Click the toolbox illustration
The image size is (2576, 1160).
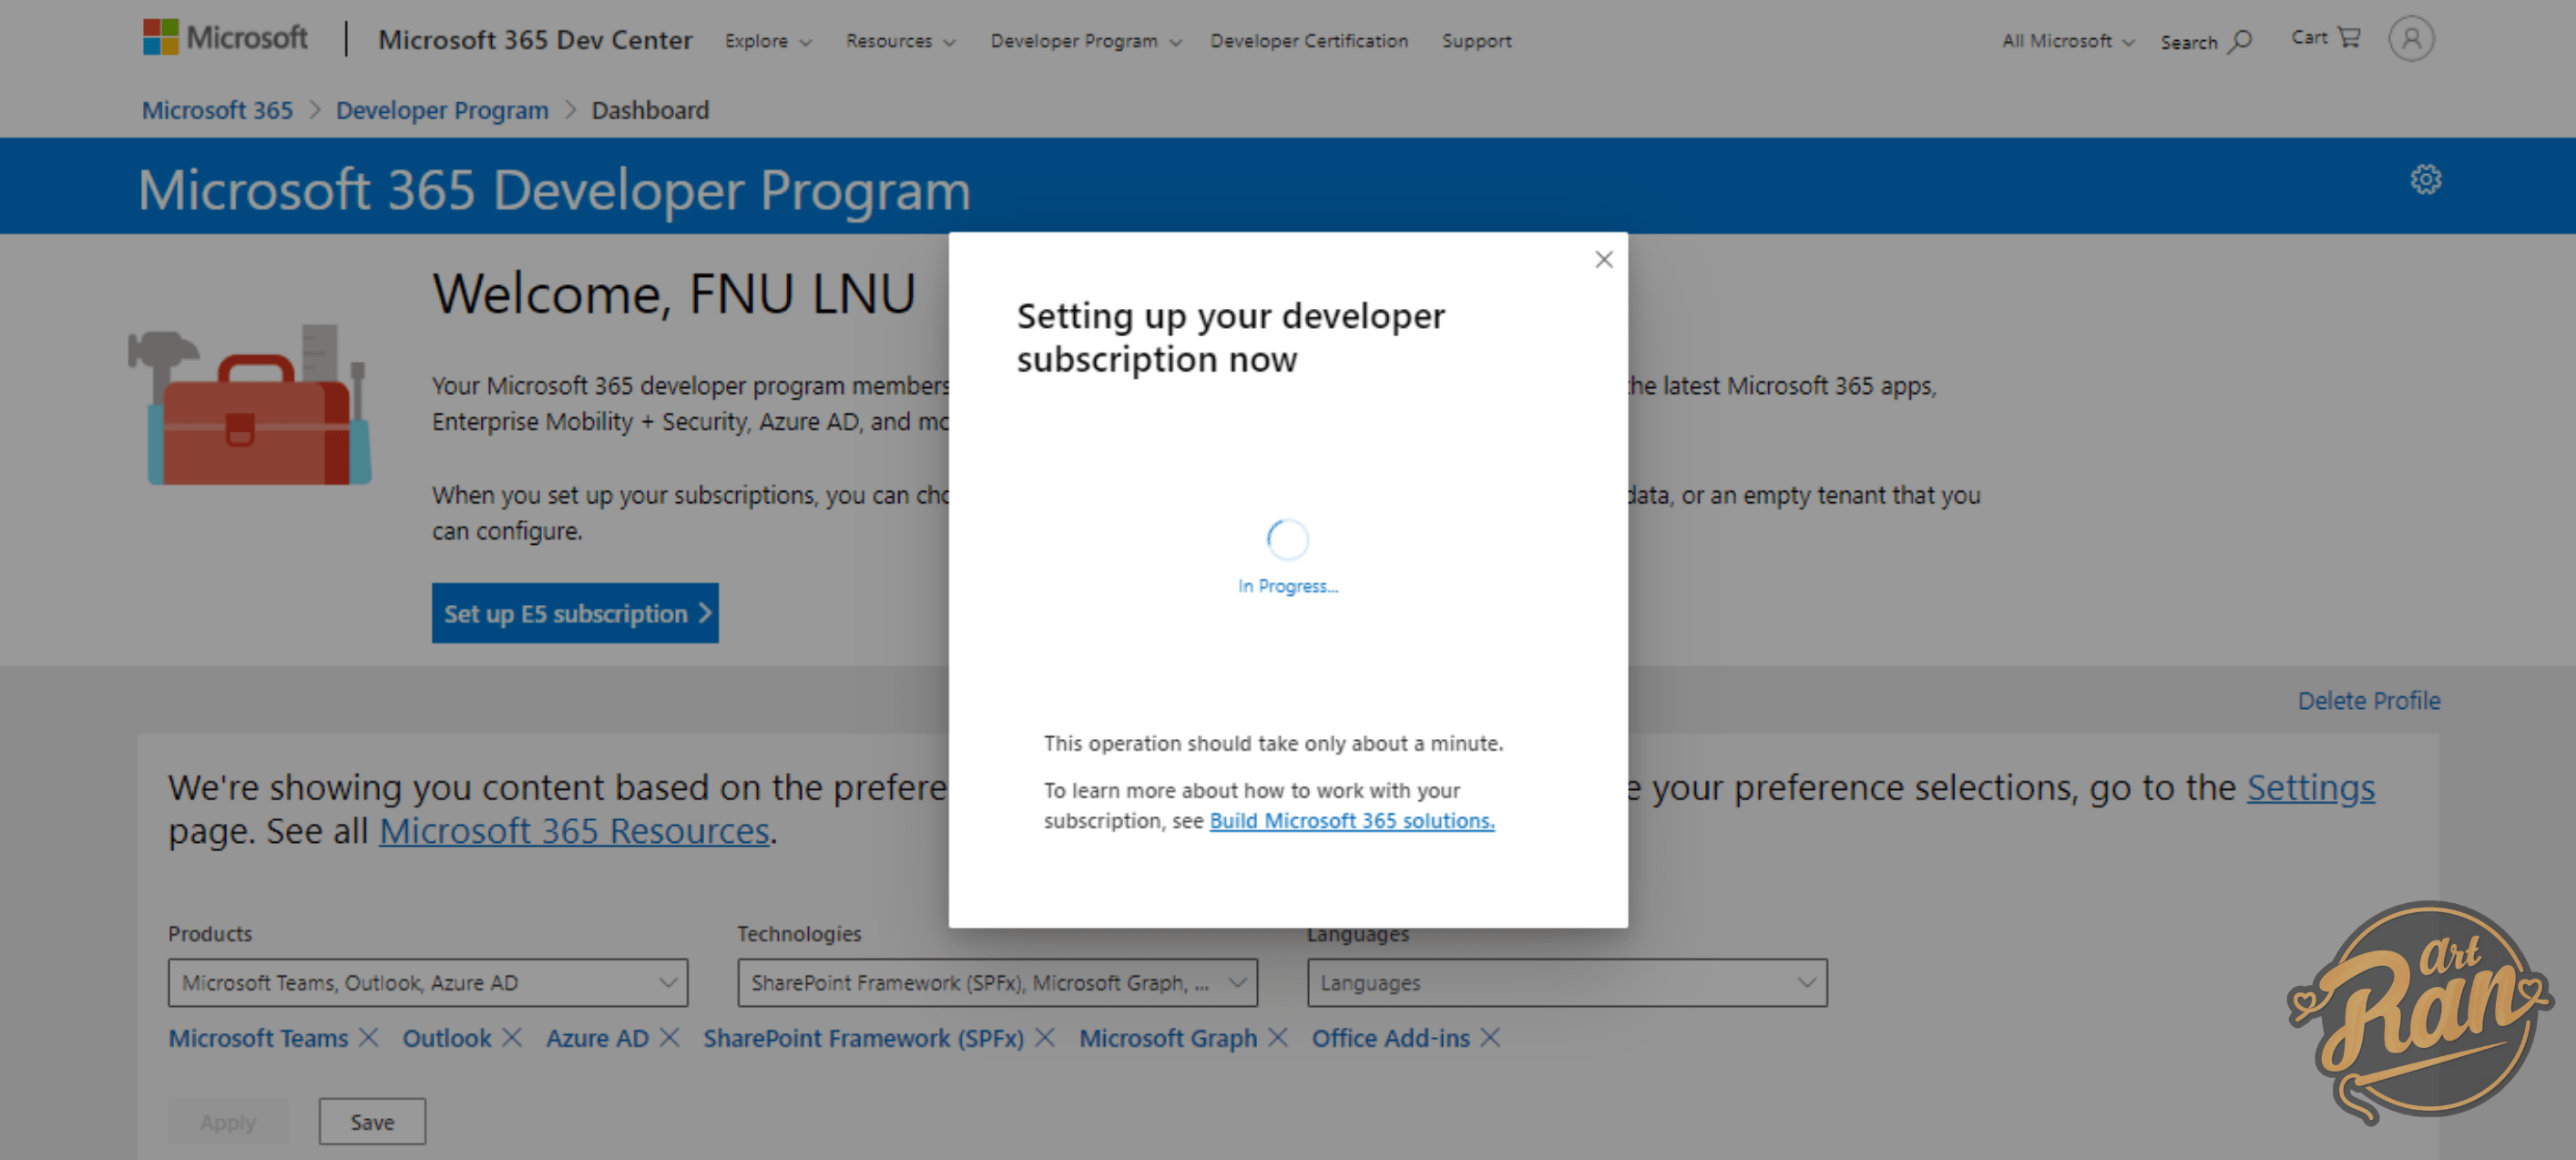click(x=250, y=405)
